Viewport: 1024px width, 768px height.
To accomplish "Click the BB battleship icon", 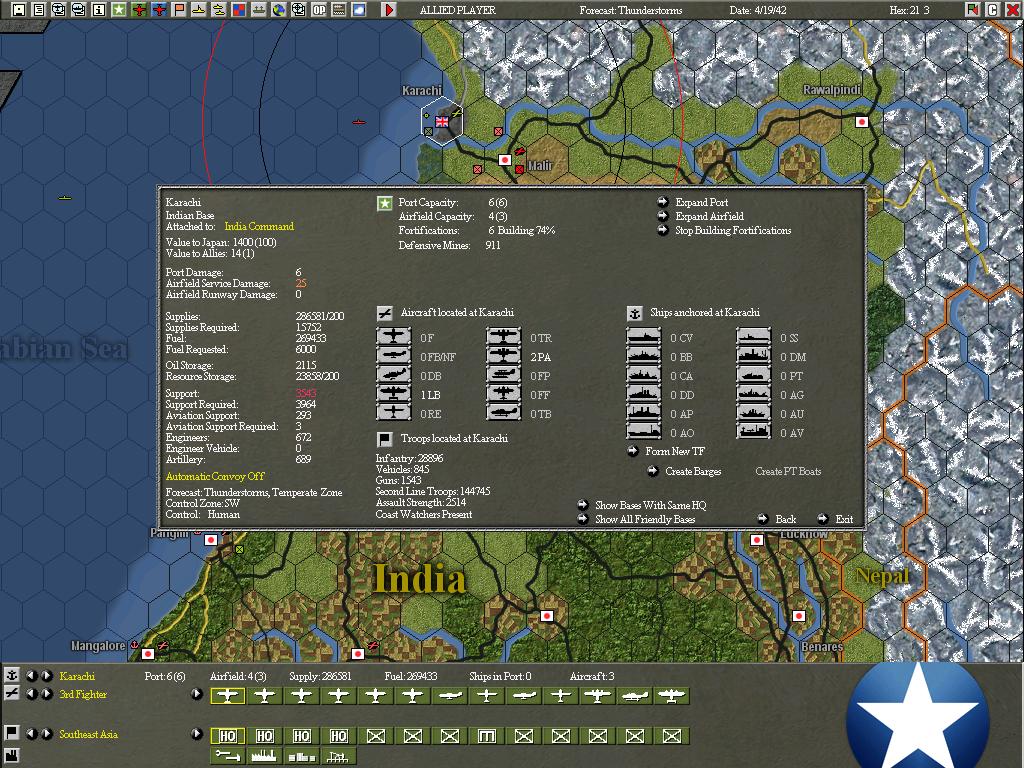I will pyautogui.click(x=644, y=356).
